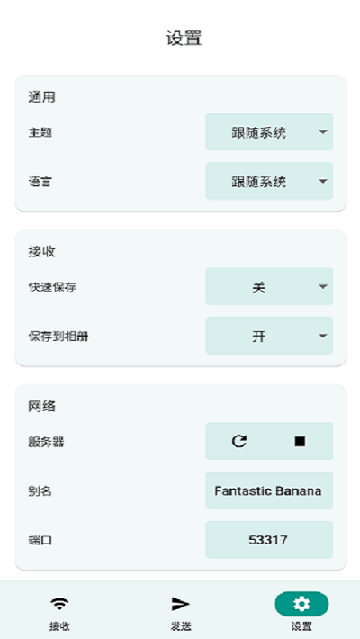Open the 主题 theme dropdown
The width and height of the screenshot is (360, 639).
coord(269,132)
